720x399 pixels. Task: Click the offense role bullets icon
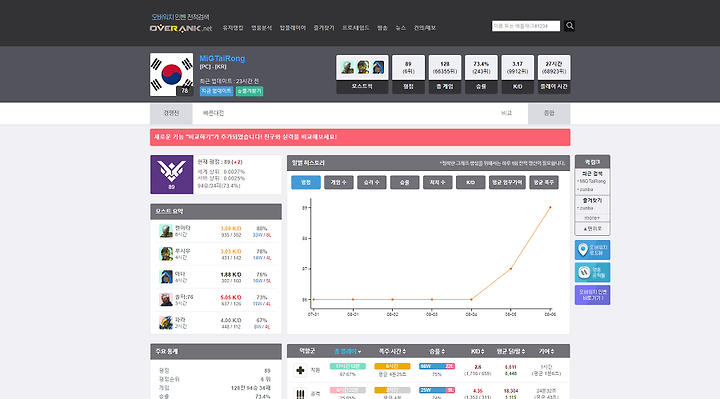(x=300, y=394)
